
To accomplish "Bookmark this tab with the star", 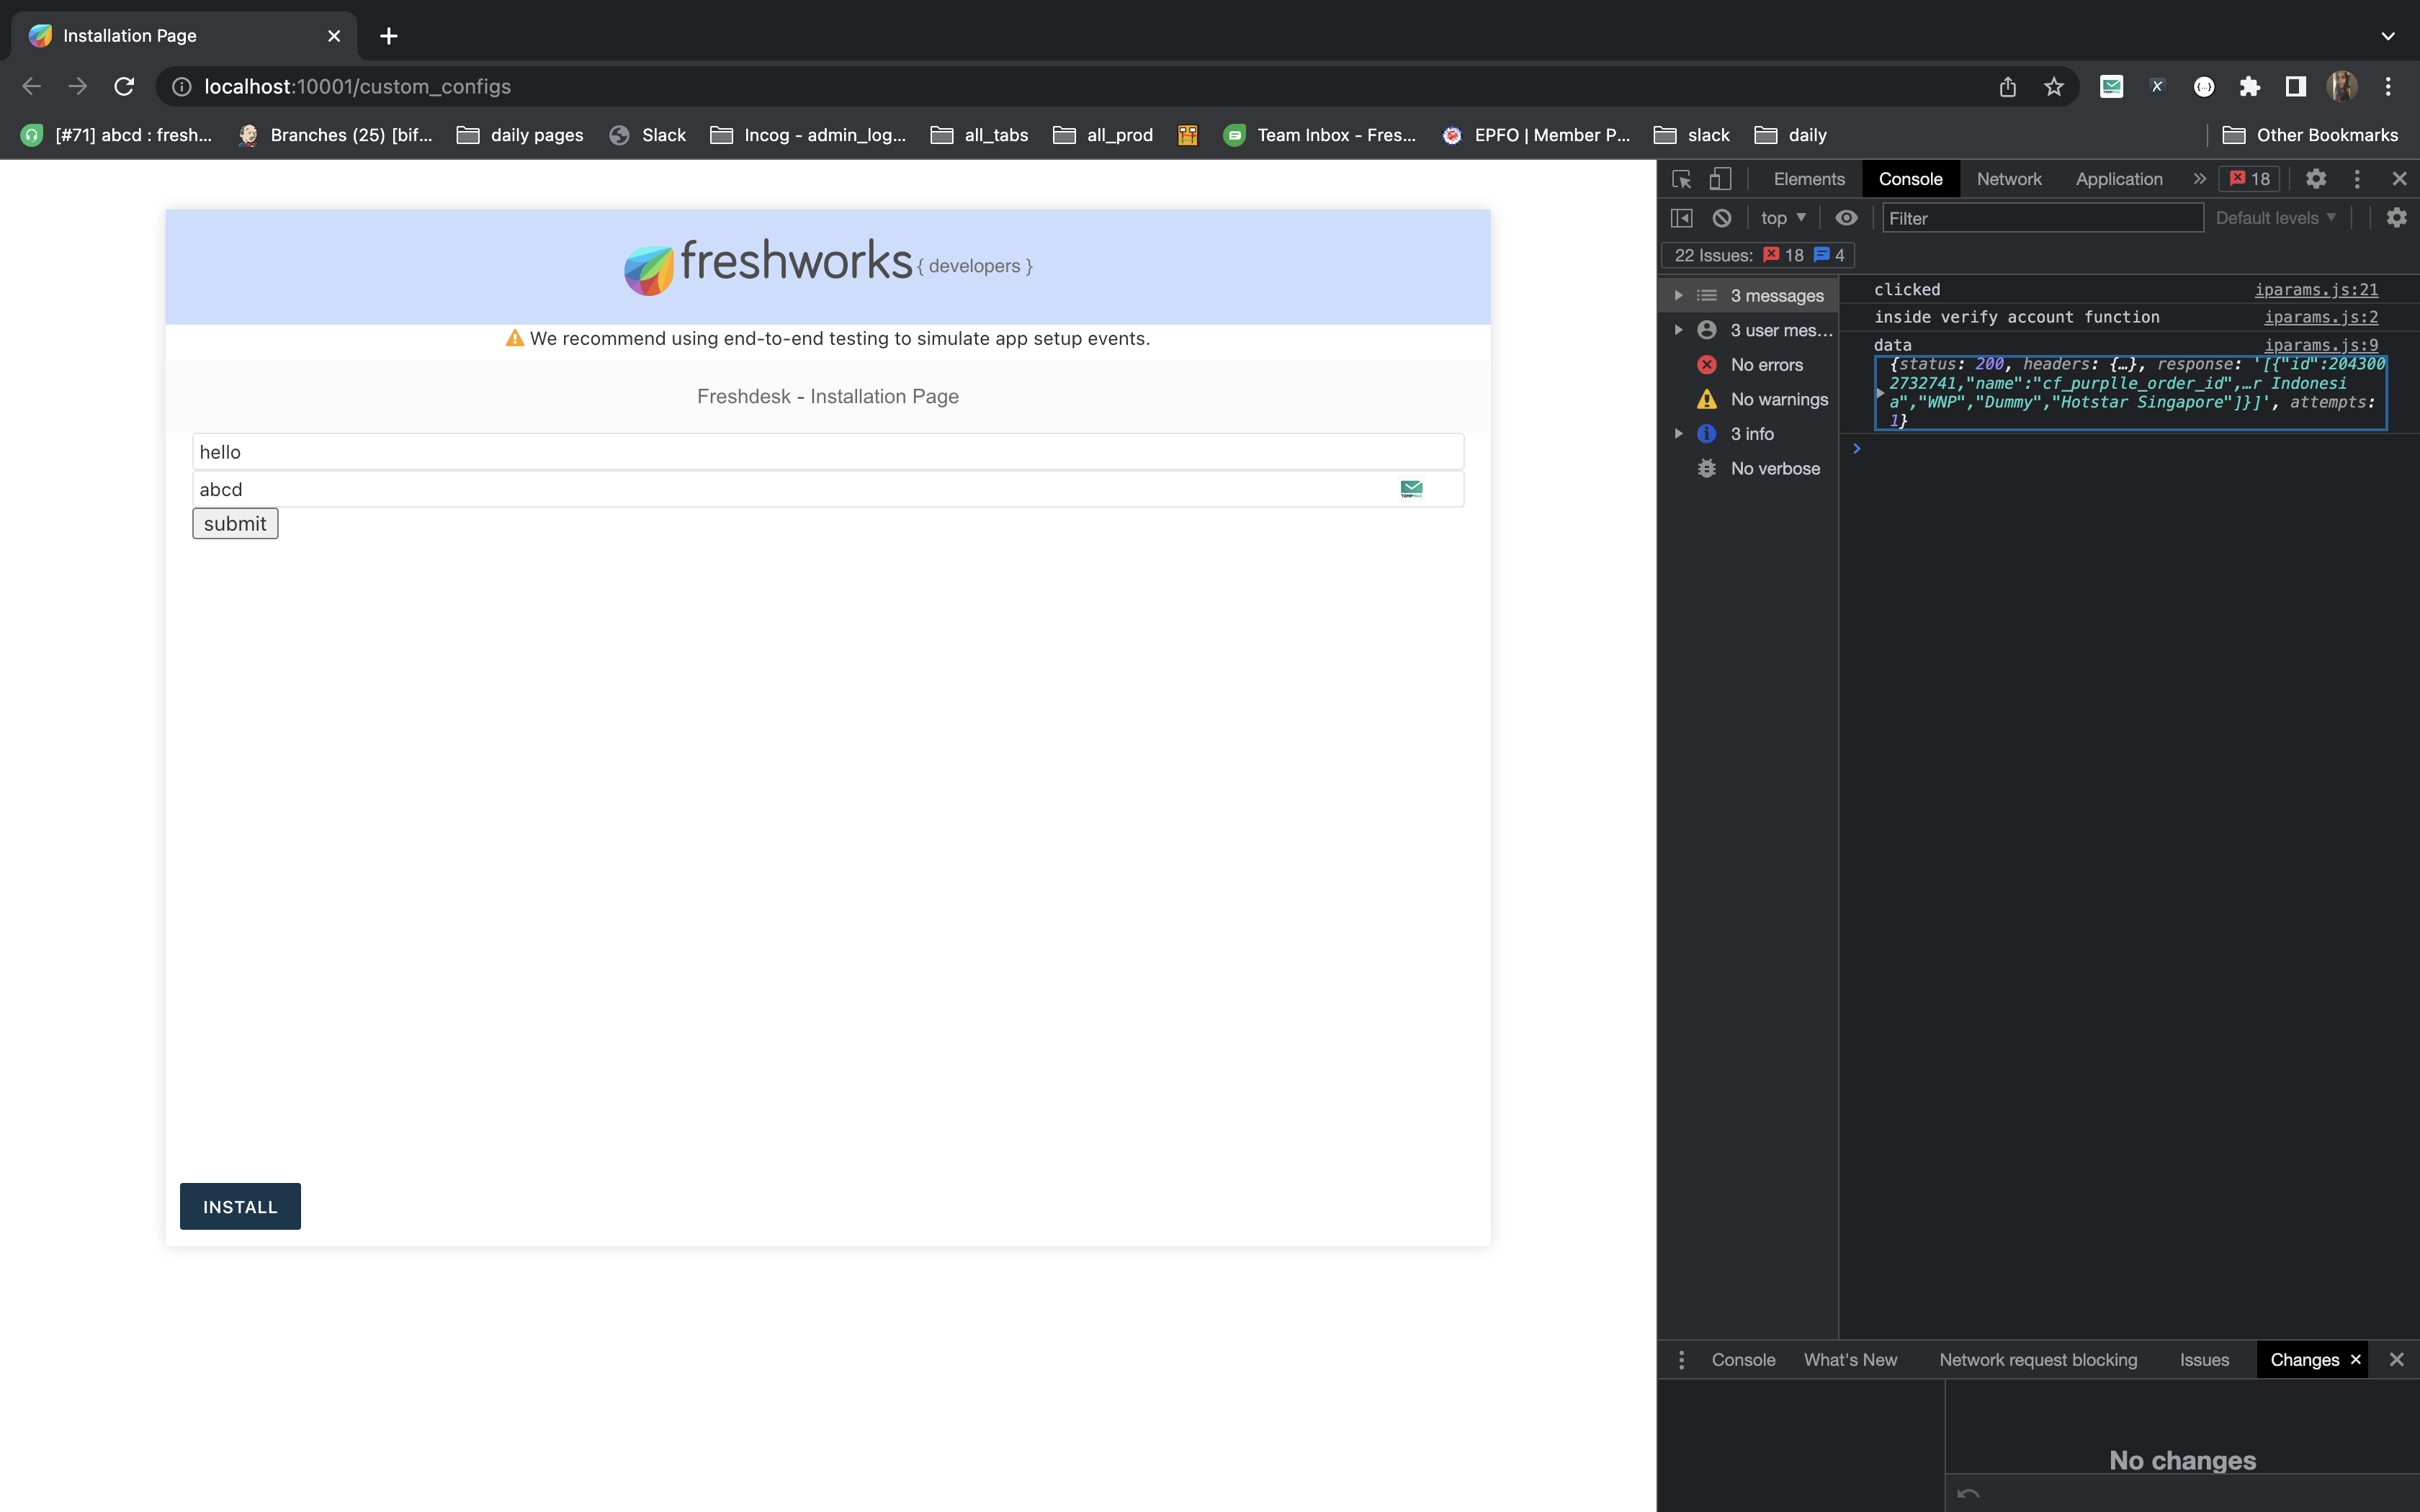I will point(2053,87).
